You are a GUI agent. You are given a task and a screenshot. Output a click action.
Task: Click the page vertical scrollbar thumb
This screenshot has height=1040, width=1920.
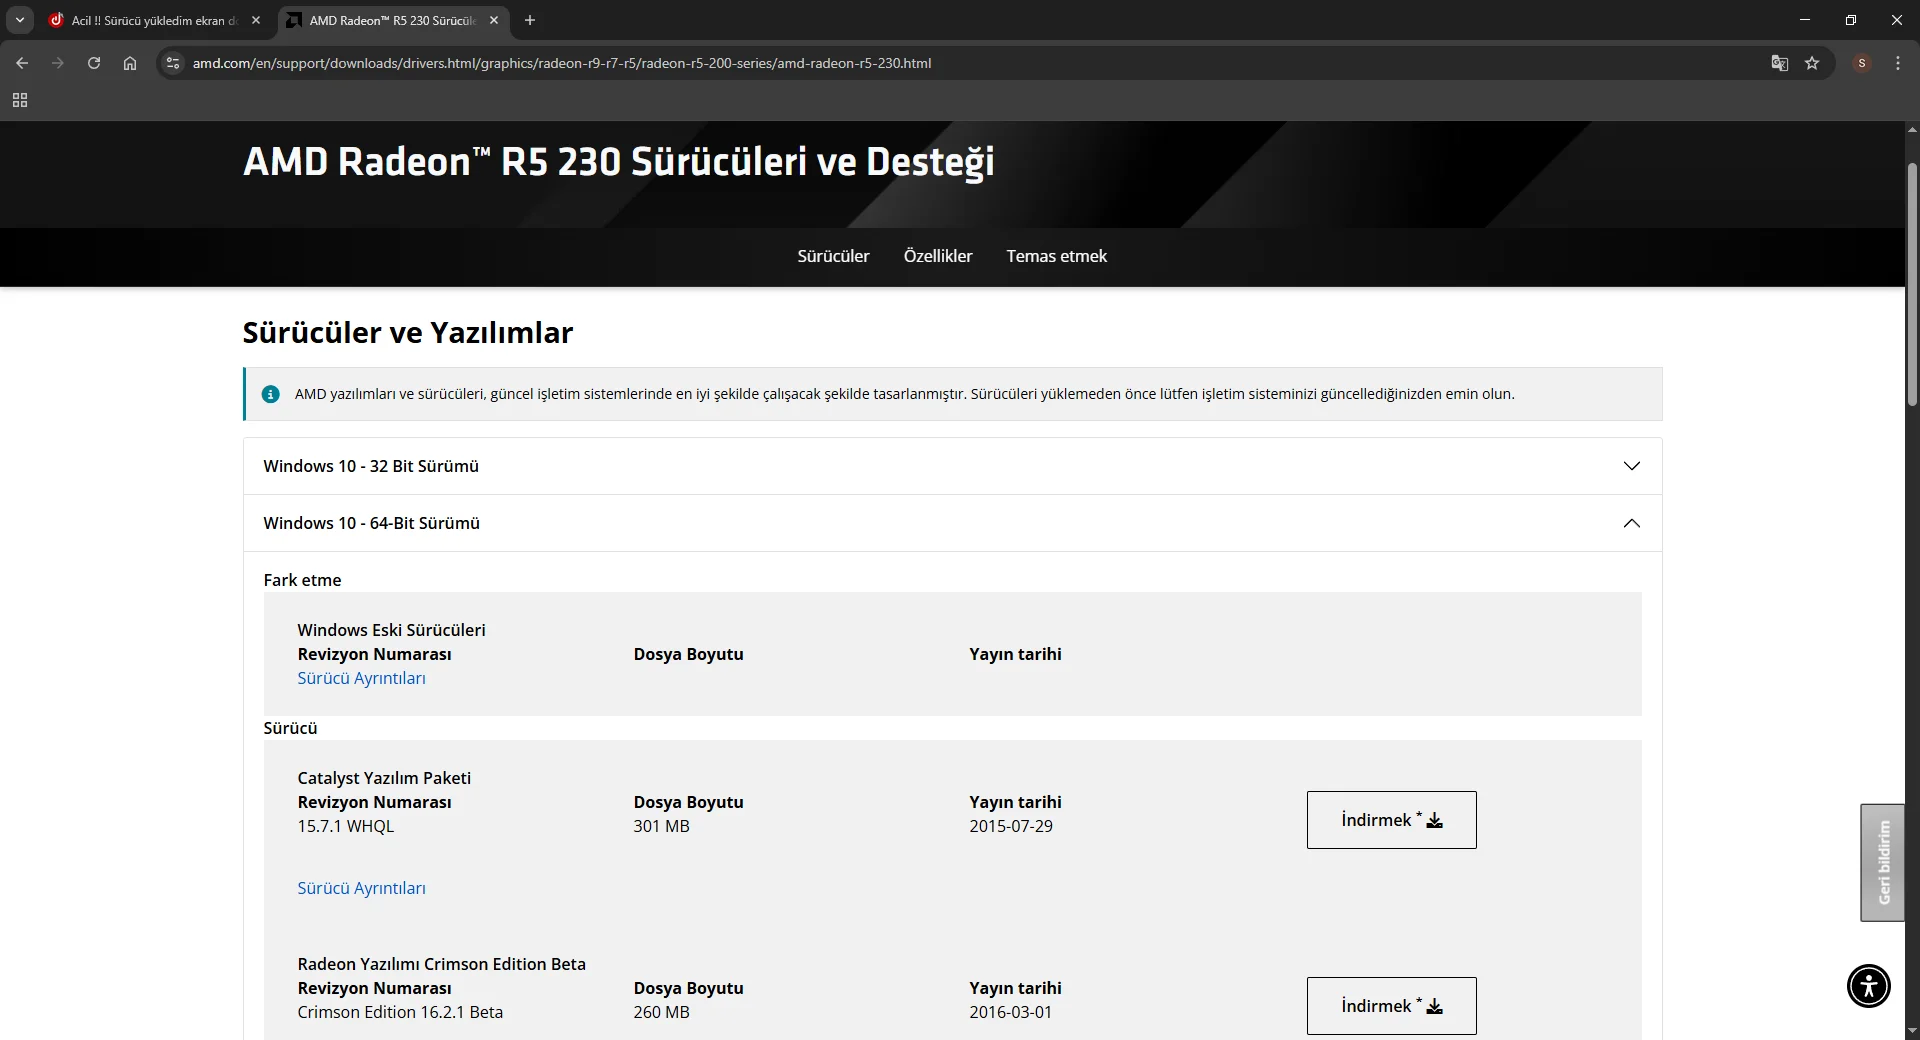[1912, 283]
